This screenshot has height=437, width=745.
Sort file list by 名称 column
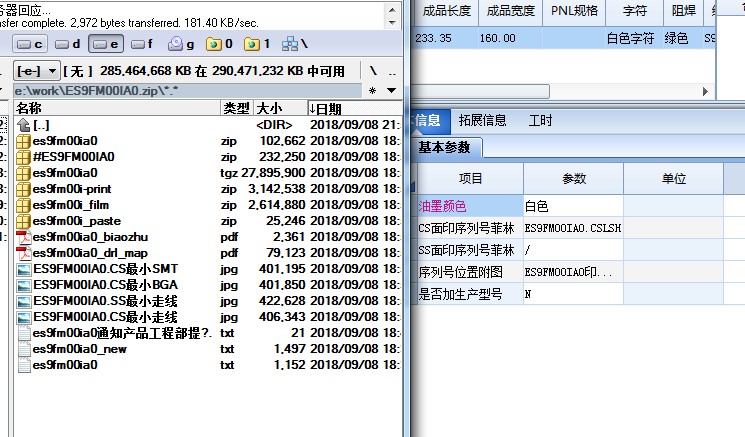coord(117,108)
